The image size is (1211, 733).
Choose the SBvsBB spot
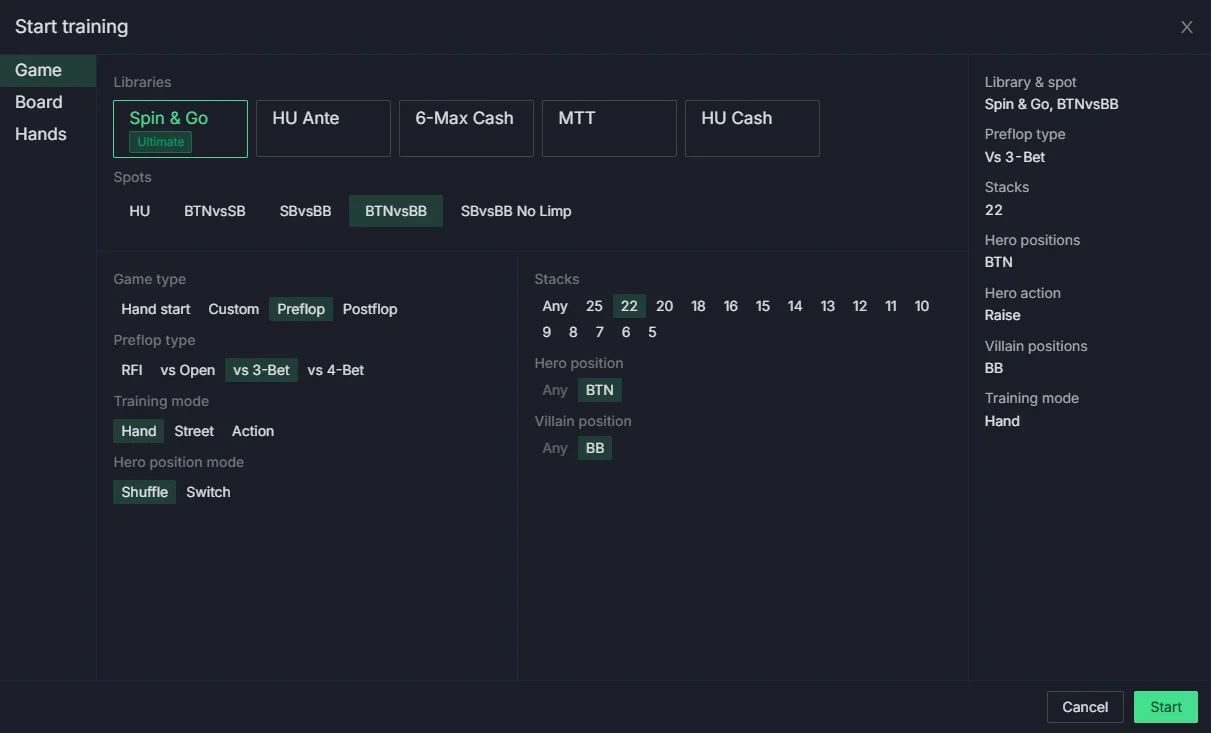[305, 211]
